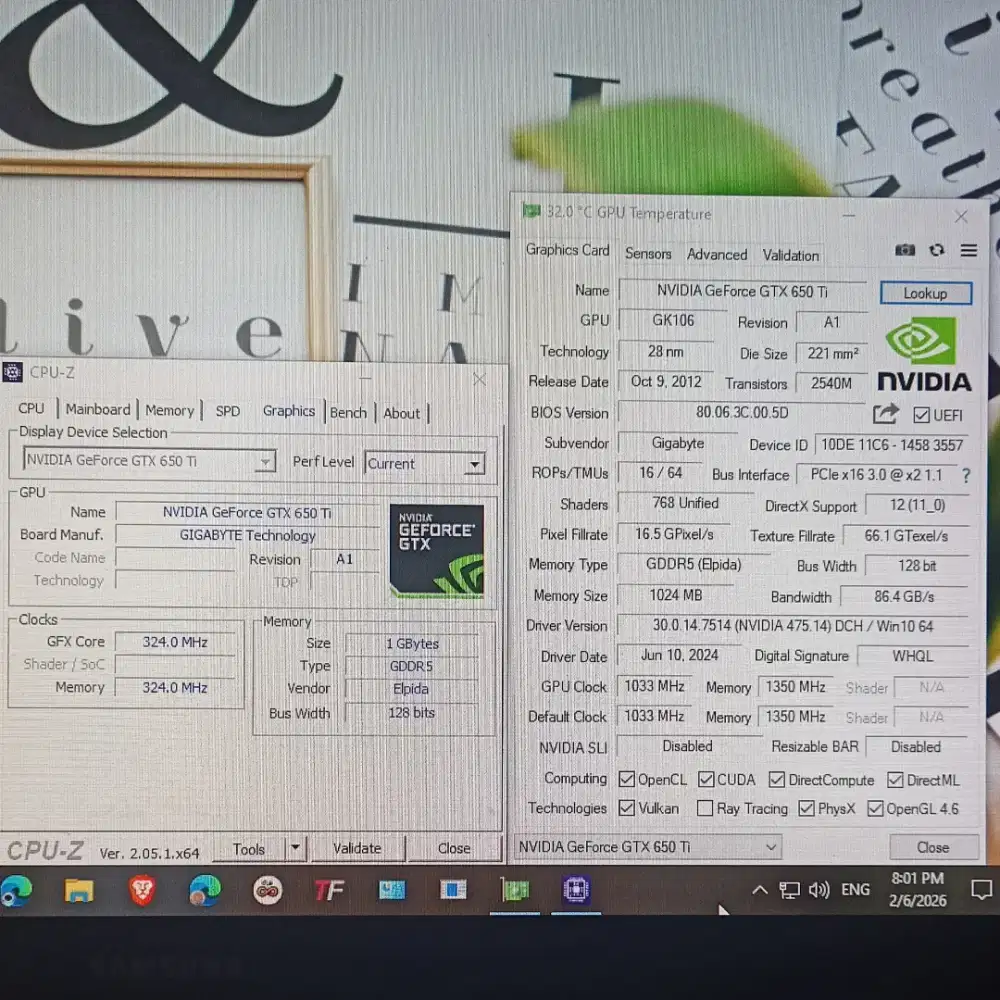Expand the GPU selector at GPU-Z bottom
The height and width of the screenshot is (1000, 1000).
tap(771, 846)
